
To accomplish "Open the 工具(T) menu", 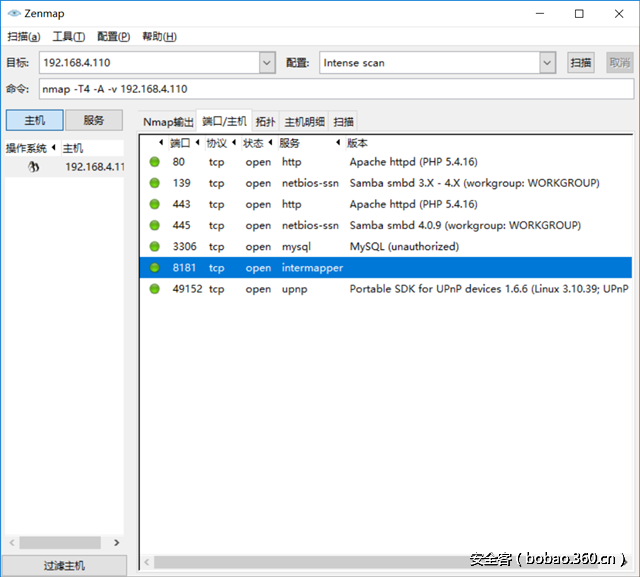I will tap(69, 37).
